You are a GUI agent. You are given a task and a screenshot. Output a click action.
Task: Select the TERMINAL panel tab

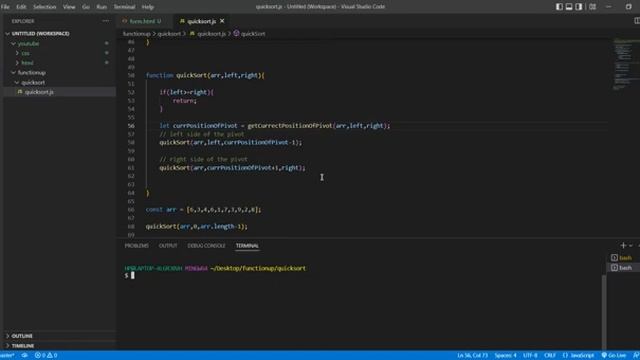point(247,246)
